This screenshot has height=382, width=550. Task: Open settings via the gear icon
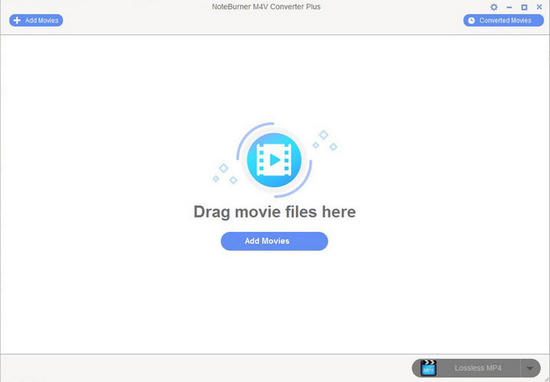click(494, 7)
